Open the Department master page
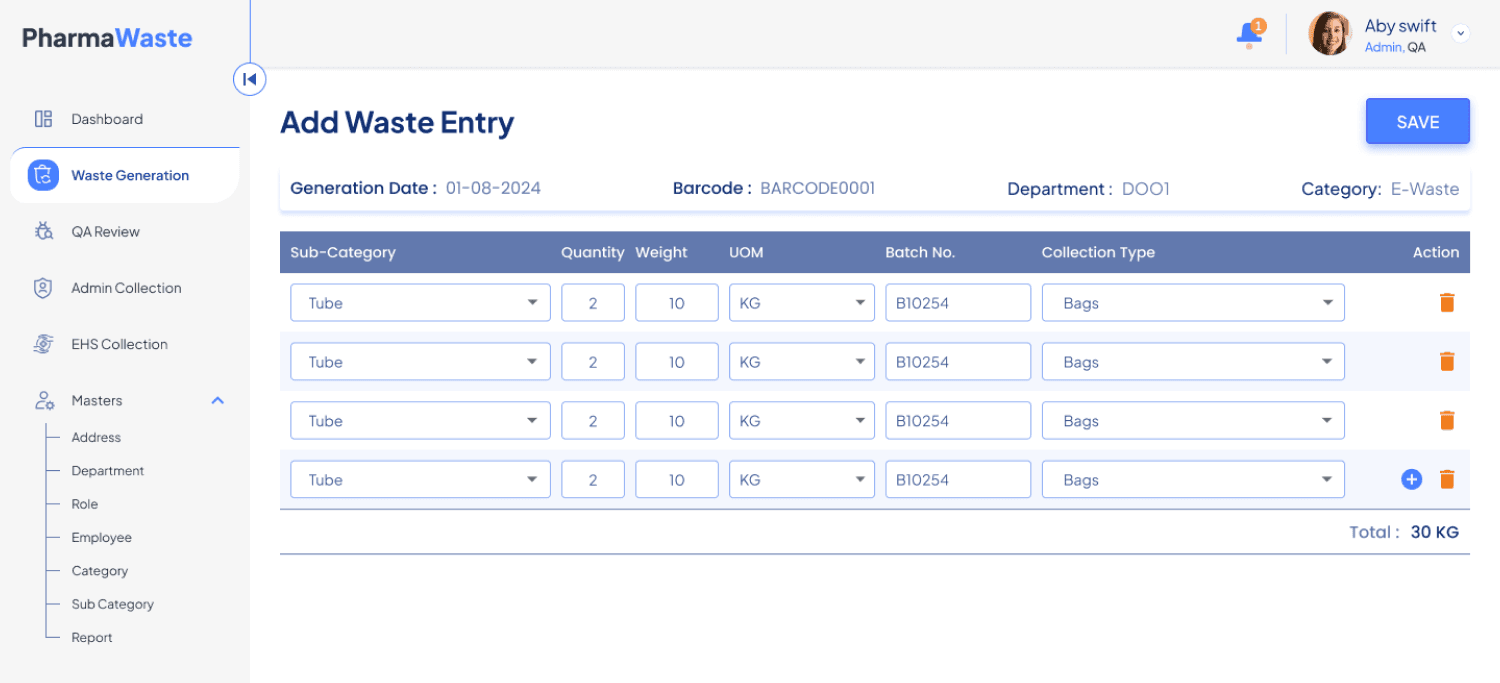This screenshot has height=683, width=1500. click(x=107, y=470)
